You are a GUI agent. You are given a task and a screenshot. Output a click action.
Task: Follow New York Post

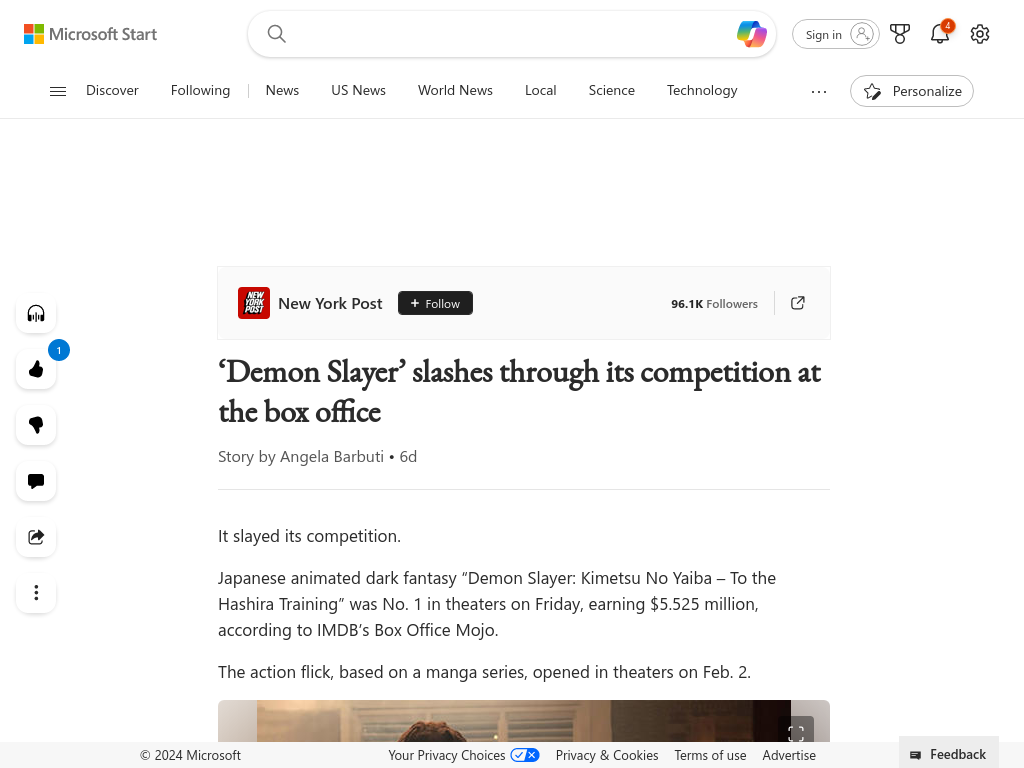point(436,303)
